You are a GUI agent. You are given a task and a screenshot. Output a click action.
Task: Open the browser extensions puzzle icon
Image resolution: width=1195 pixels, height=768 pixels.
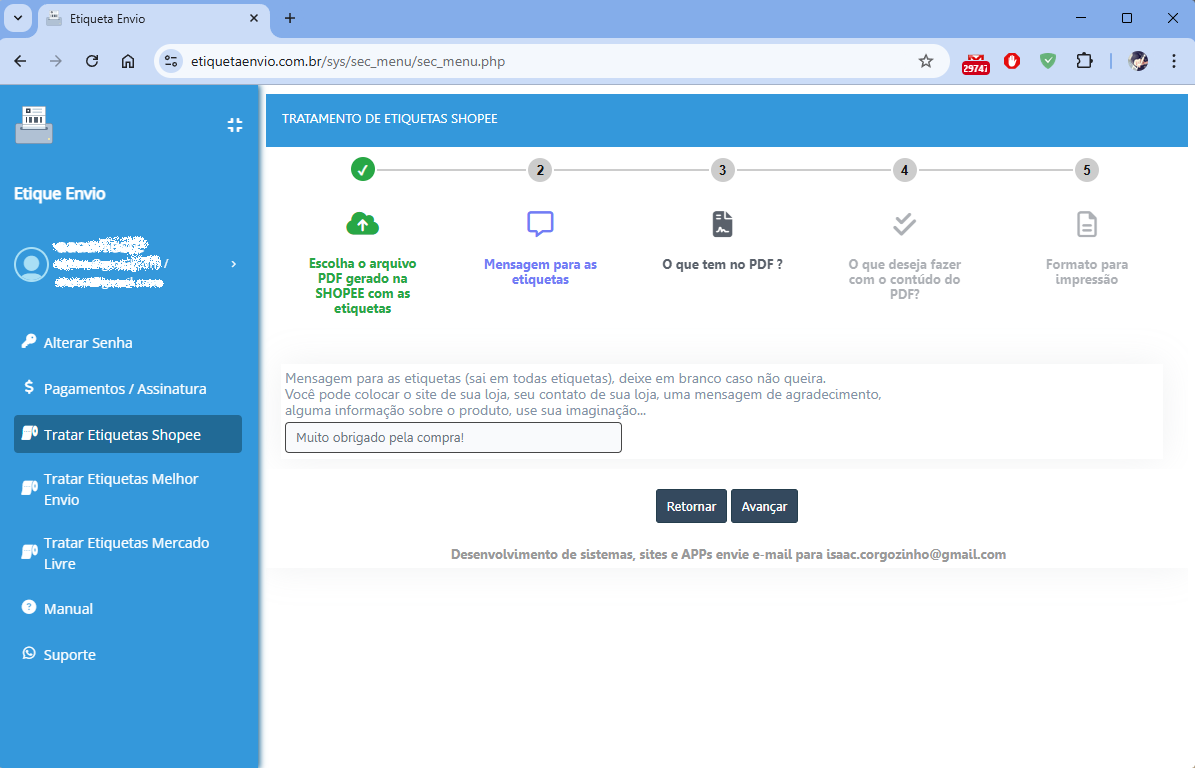pyautogui.click(x=1084, y=61)
